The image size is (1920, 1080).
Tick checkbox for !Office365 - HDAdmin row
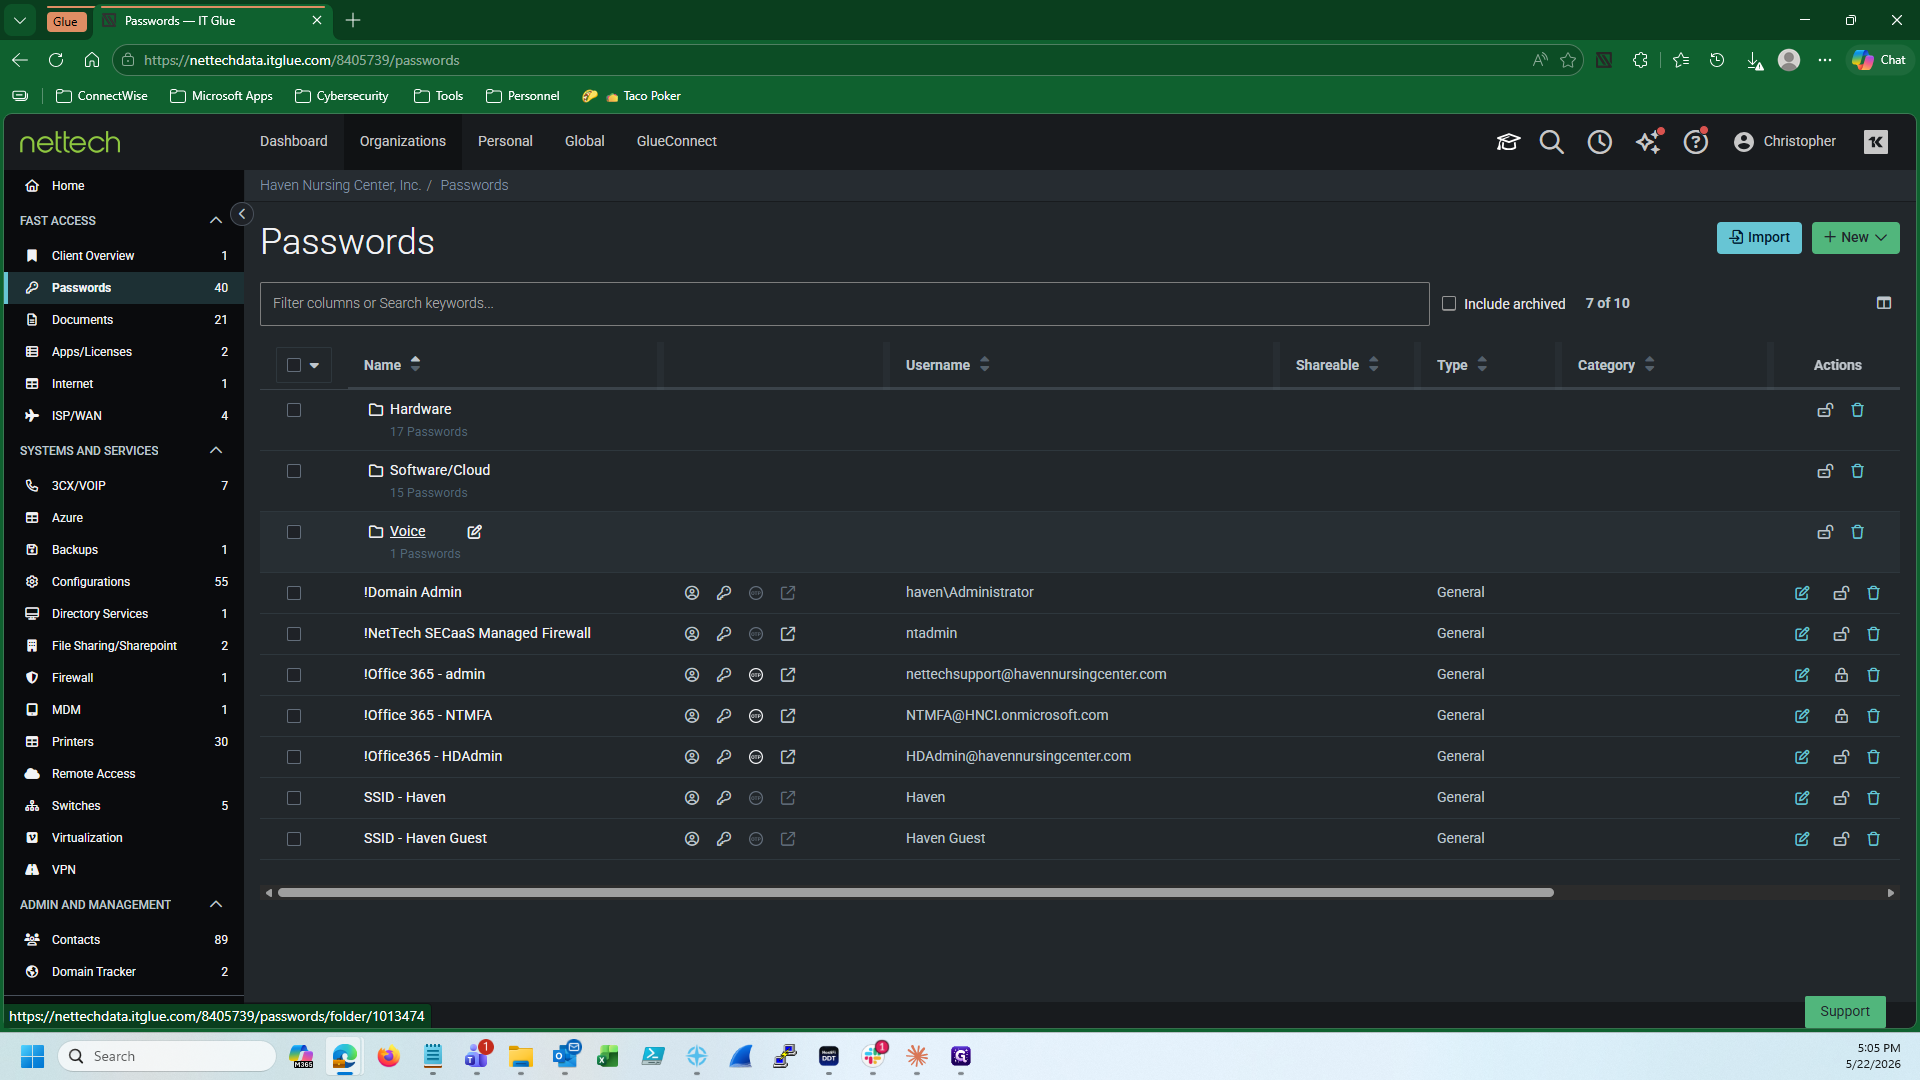pos(294,757)
